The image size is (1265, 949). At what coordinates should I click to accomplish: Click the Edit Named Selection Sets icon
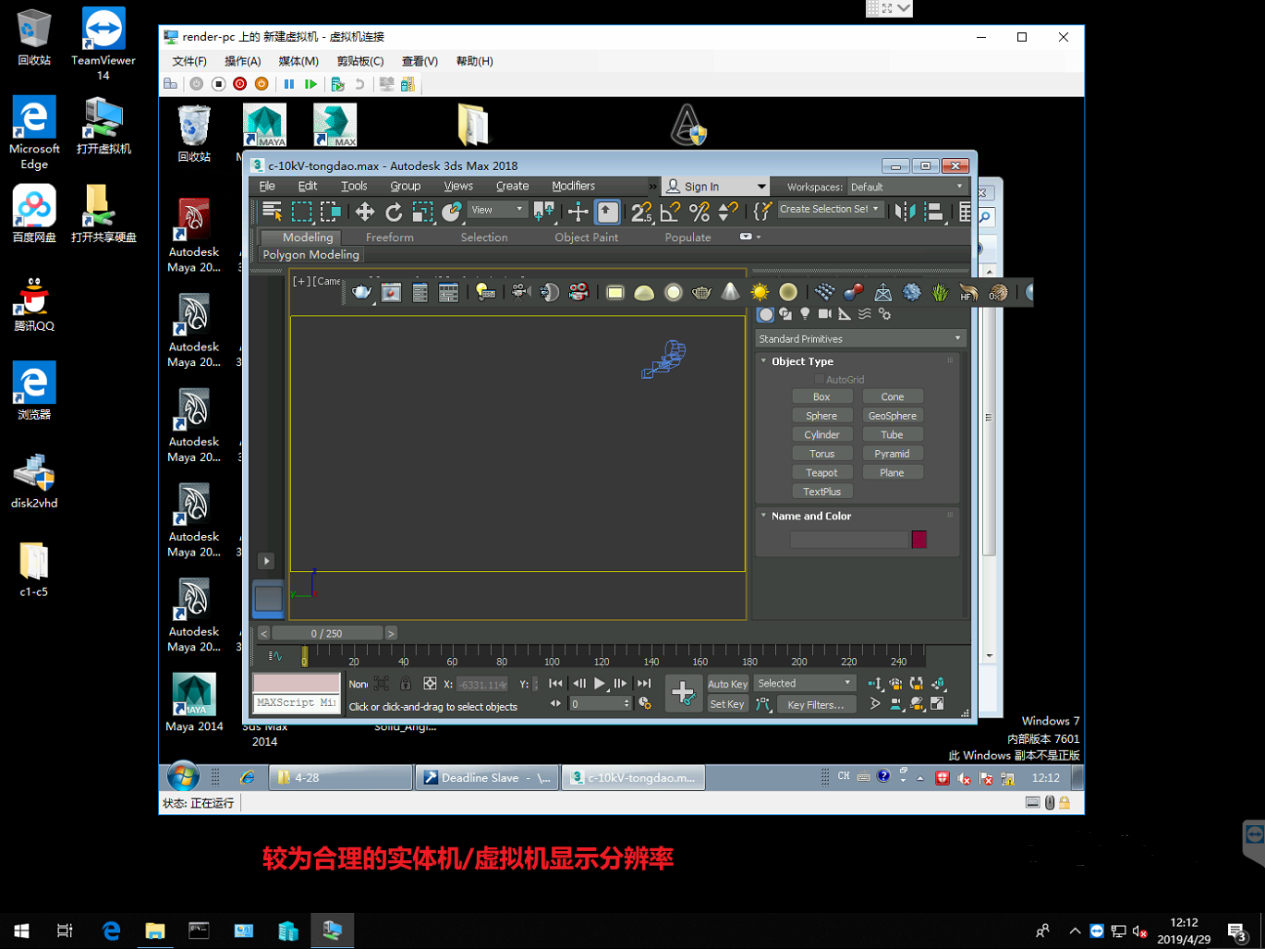[763, 211]
